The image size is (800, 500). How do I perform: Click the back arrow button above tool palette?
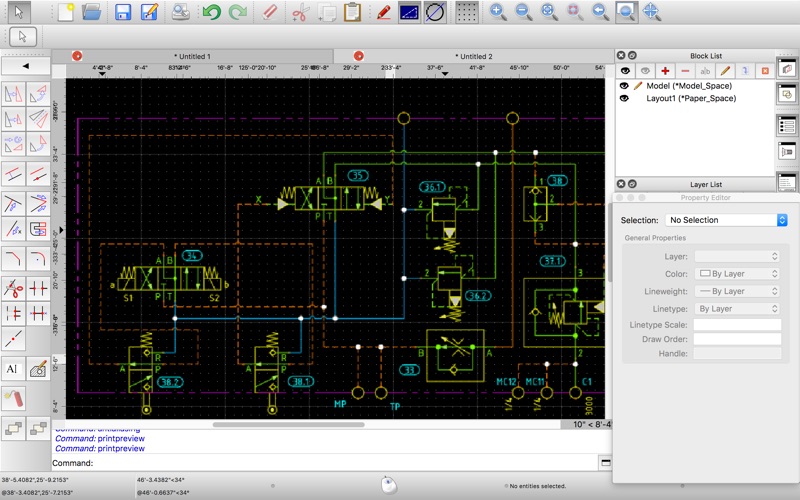pyautogui.click(x=26, y=66)
